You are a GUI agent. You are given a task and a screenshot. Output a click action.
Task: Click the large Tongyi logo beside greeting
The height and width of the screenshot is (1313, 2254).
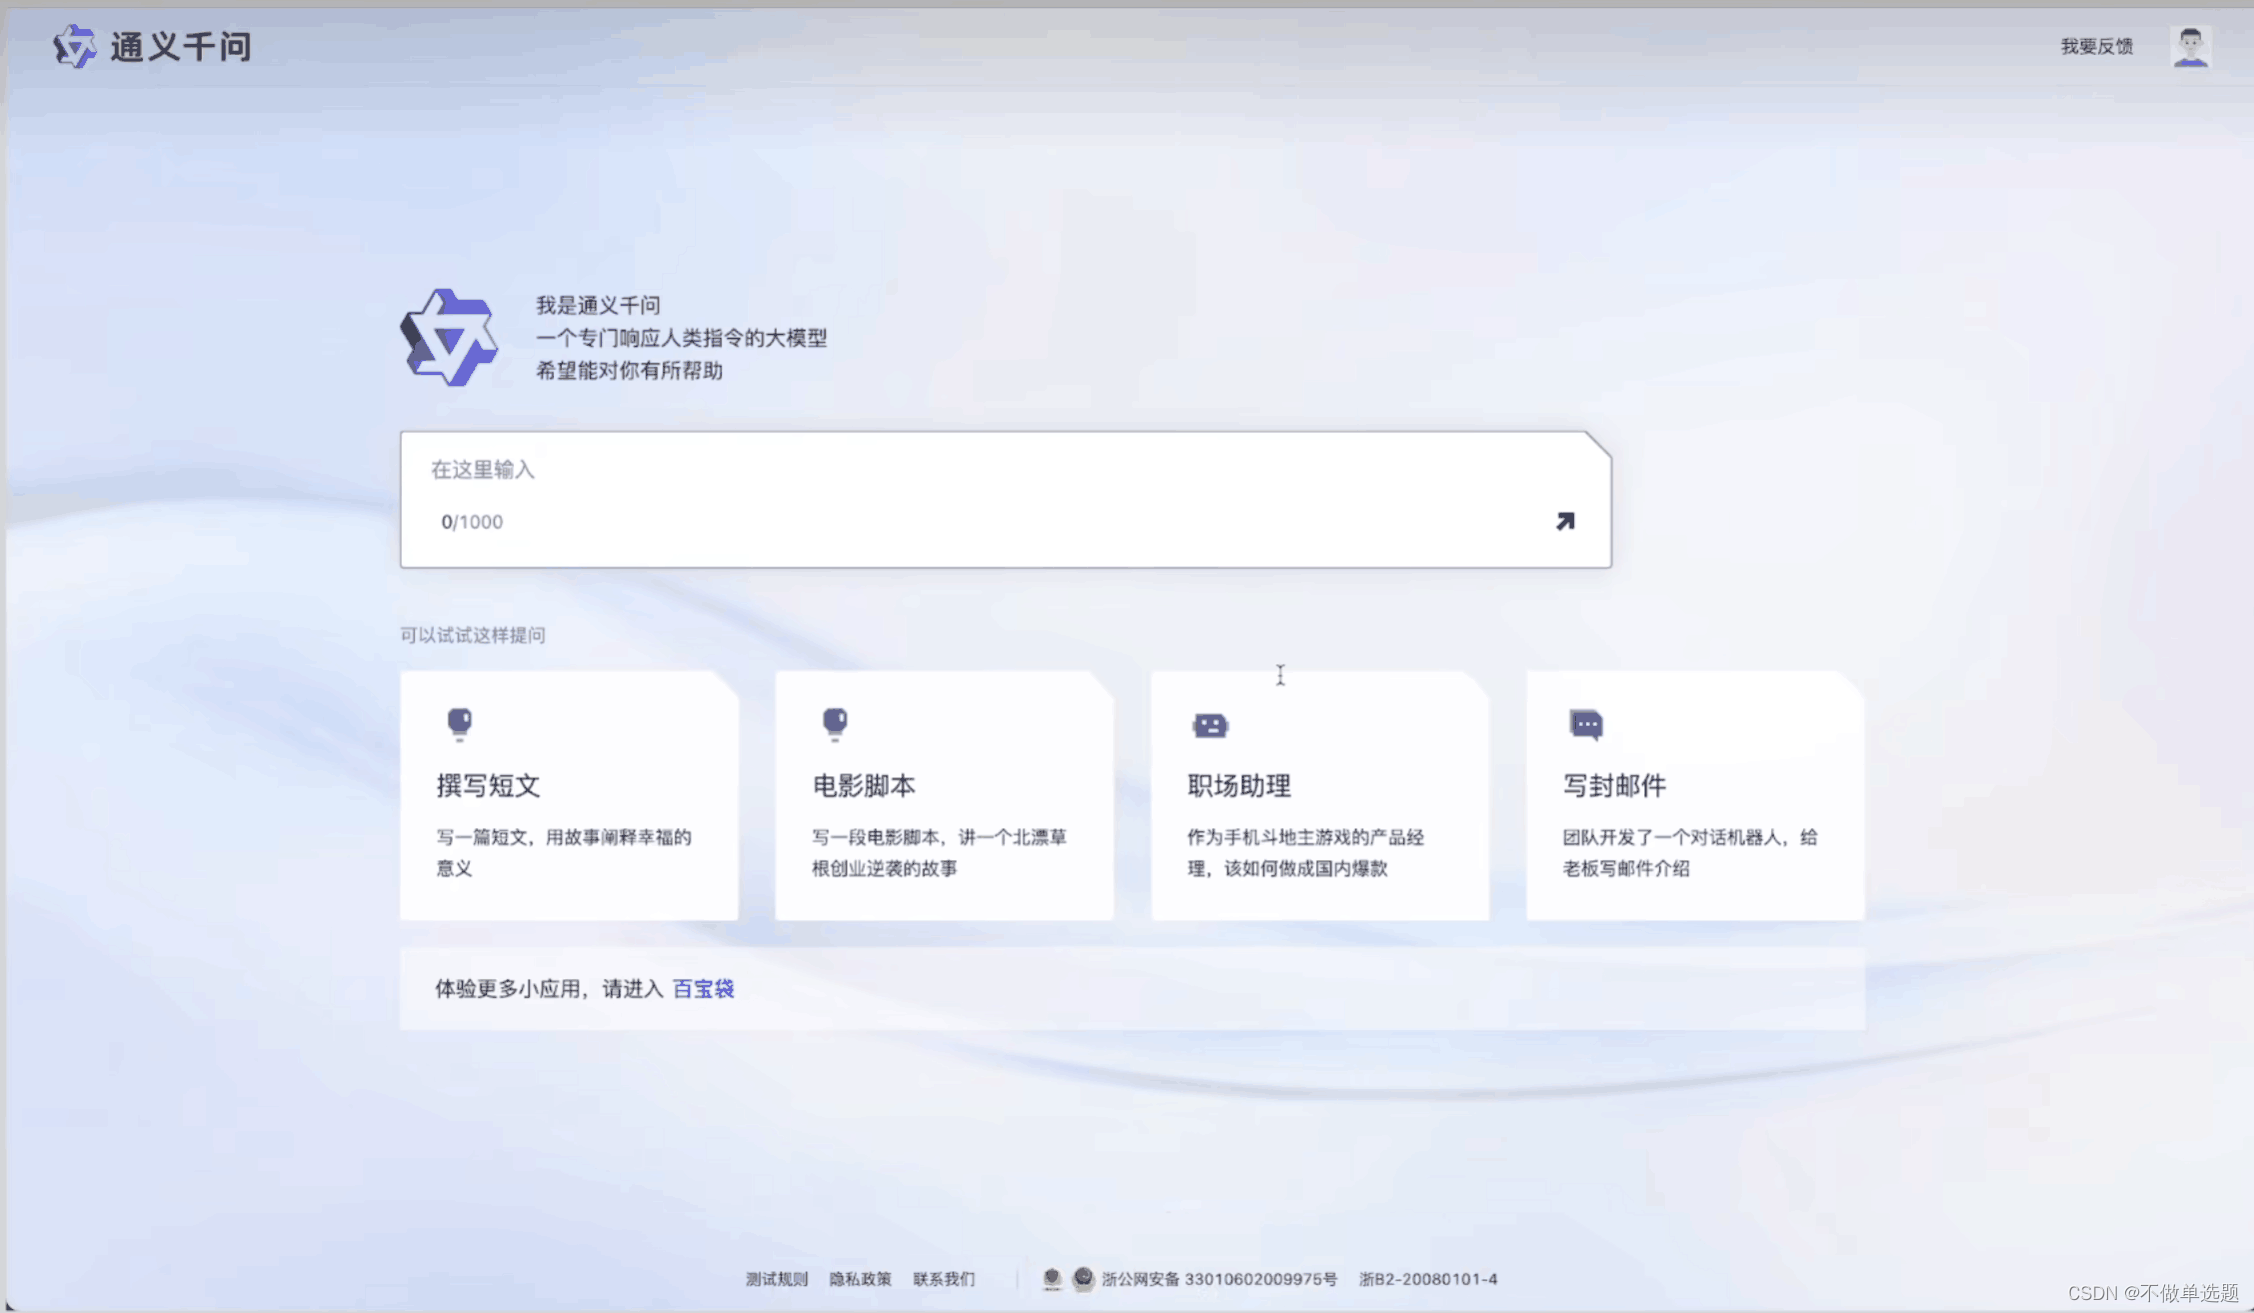click(x=449, y=338)
